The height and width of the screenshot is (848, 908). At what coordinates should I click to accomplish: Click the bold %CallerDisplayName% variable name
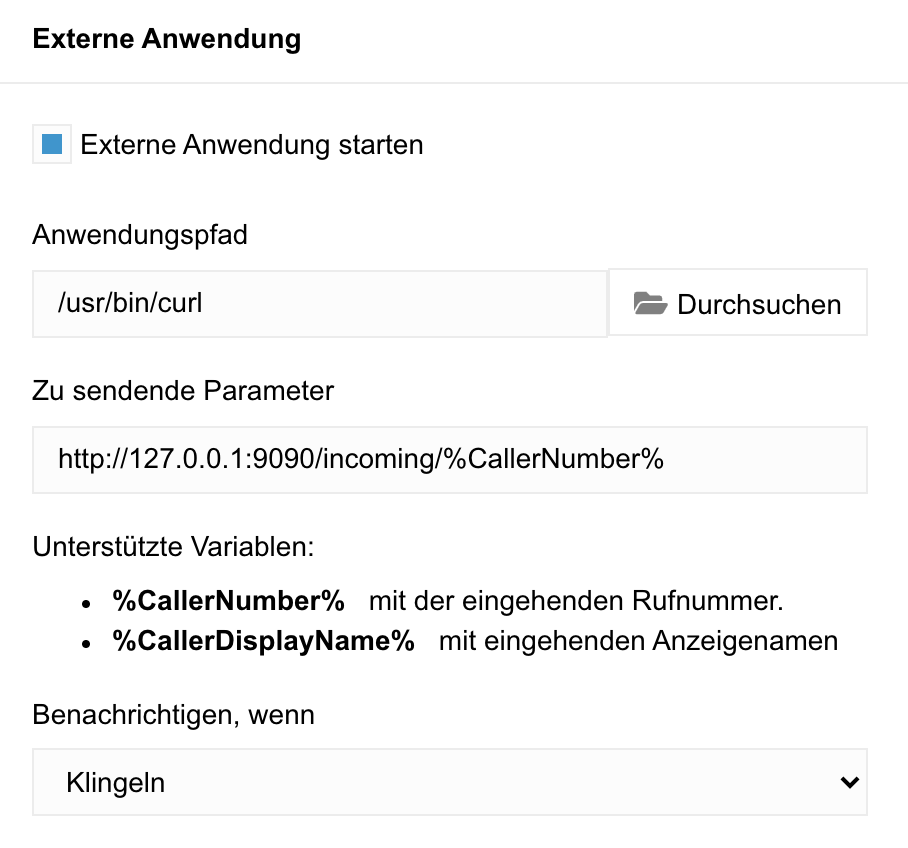coord(263,641)
